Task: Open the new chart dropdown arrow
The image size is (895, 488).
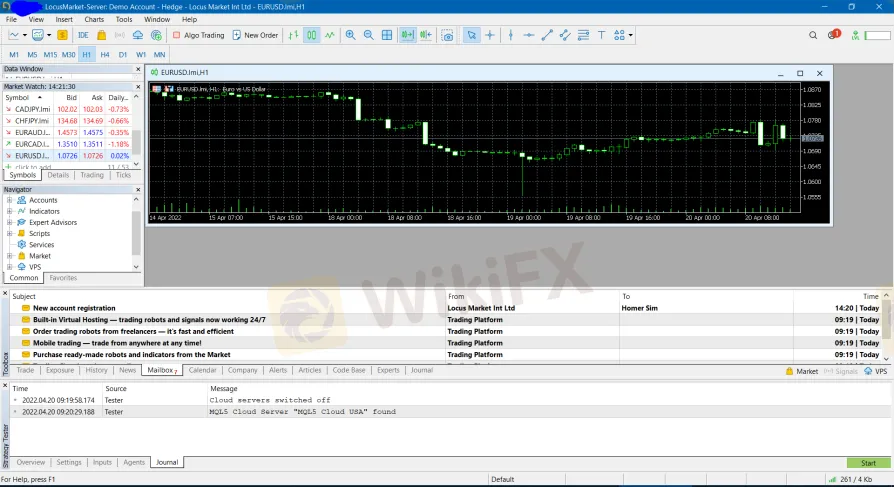Action: pos(25,35)
